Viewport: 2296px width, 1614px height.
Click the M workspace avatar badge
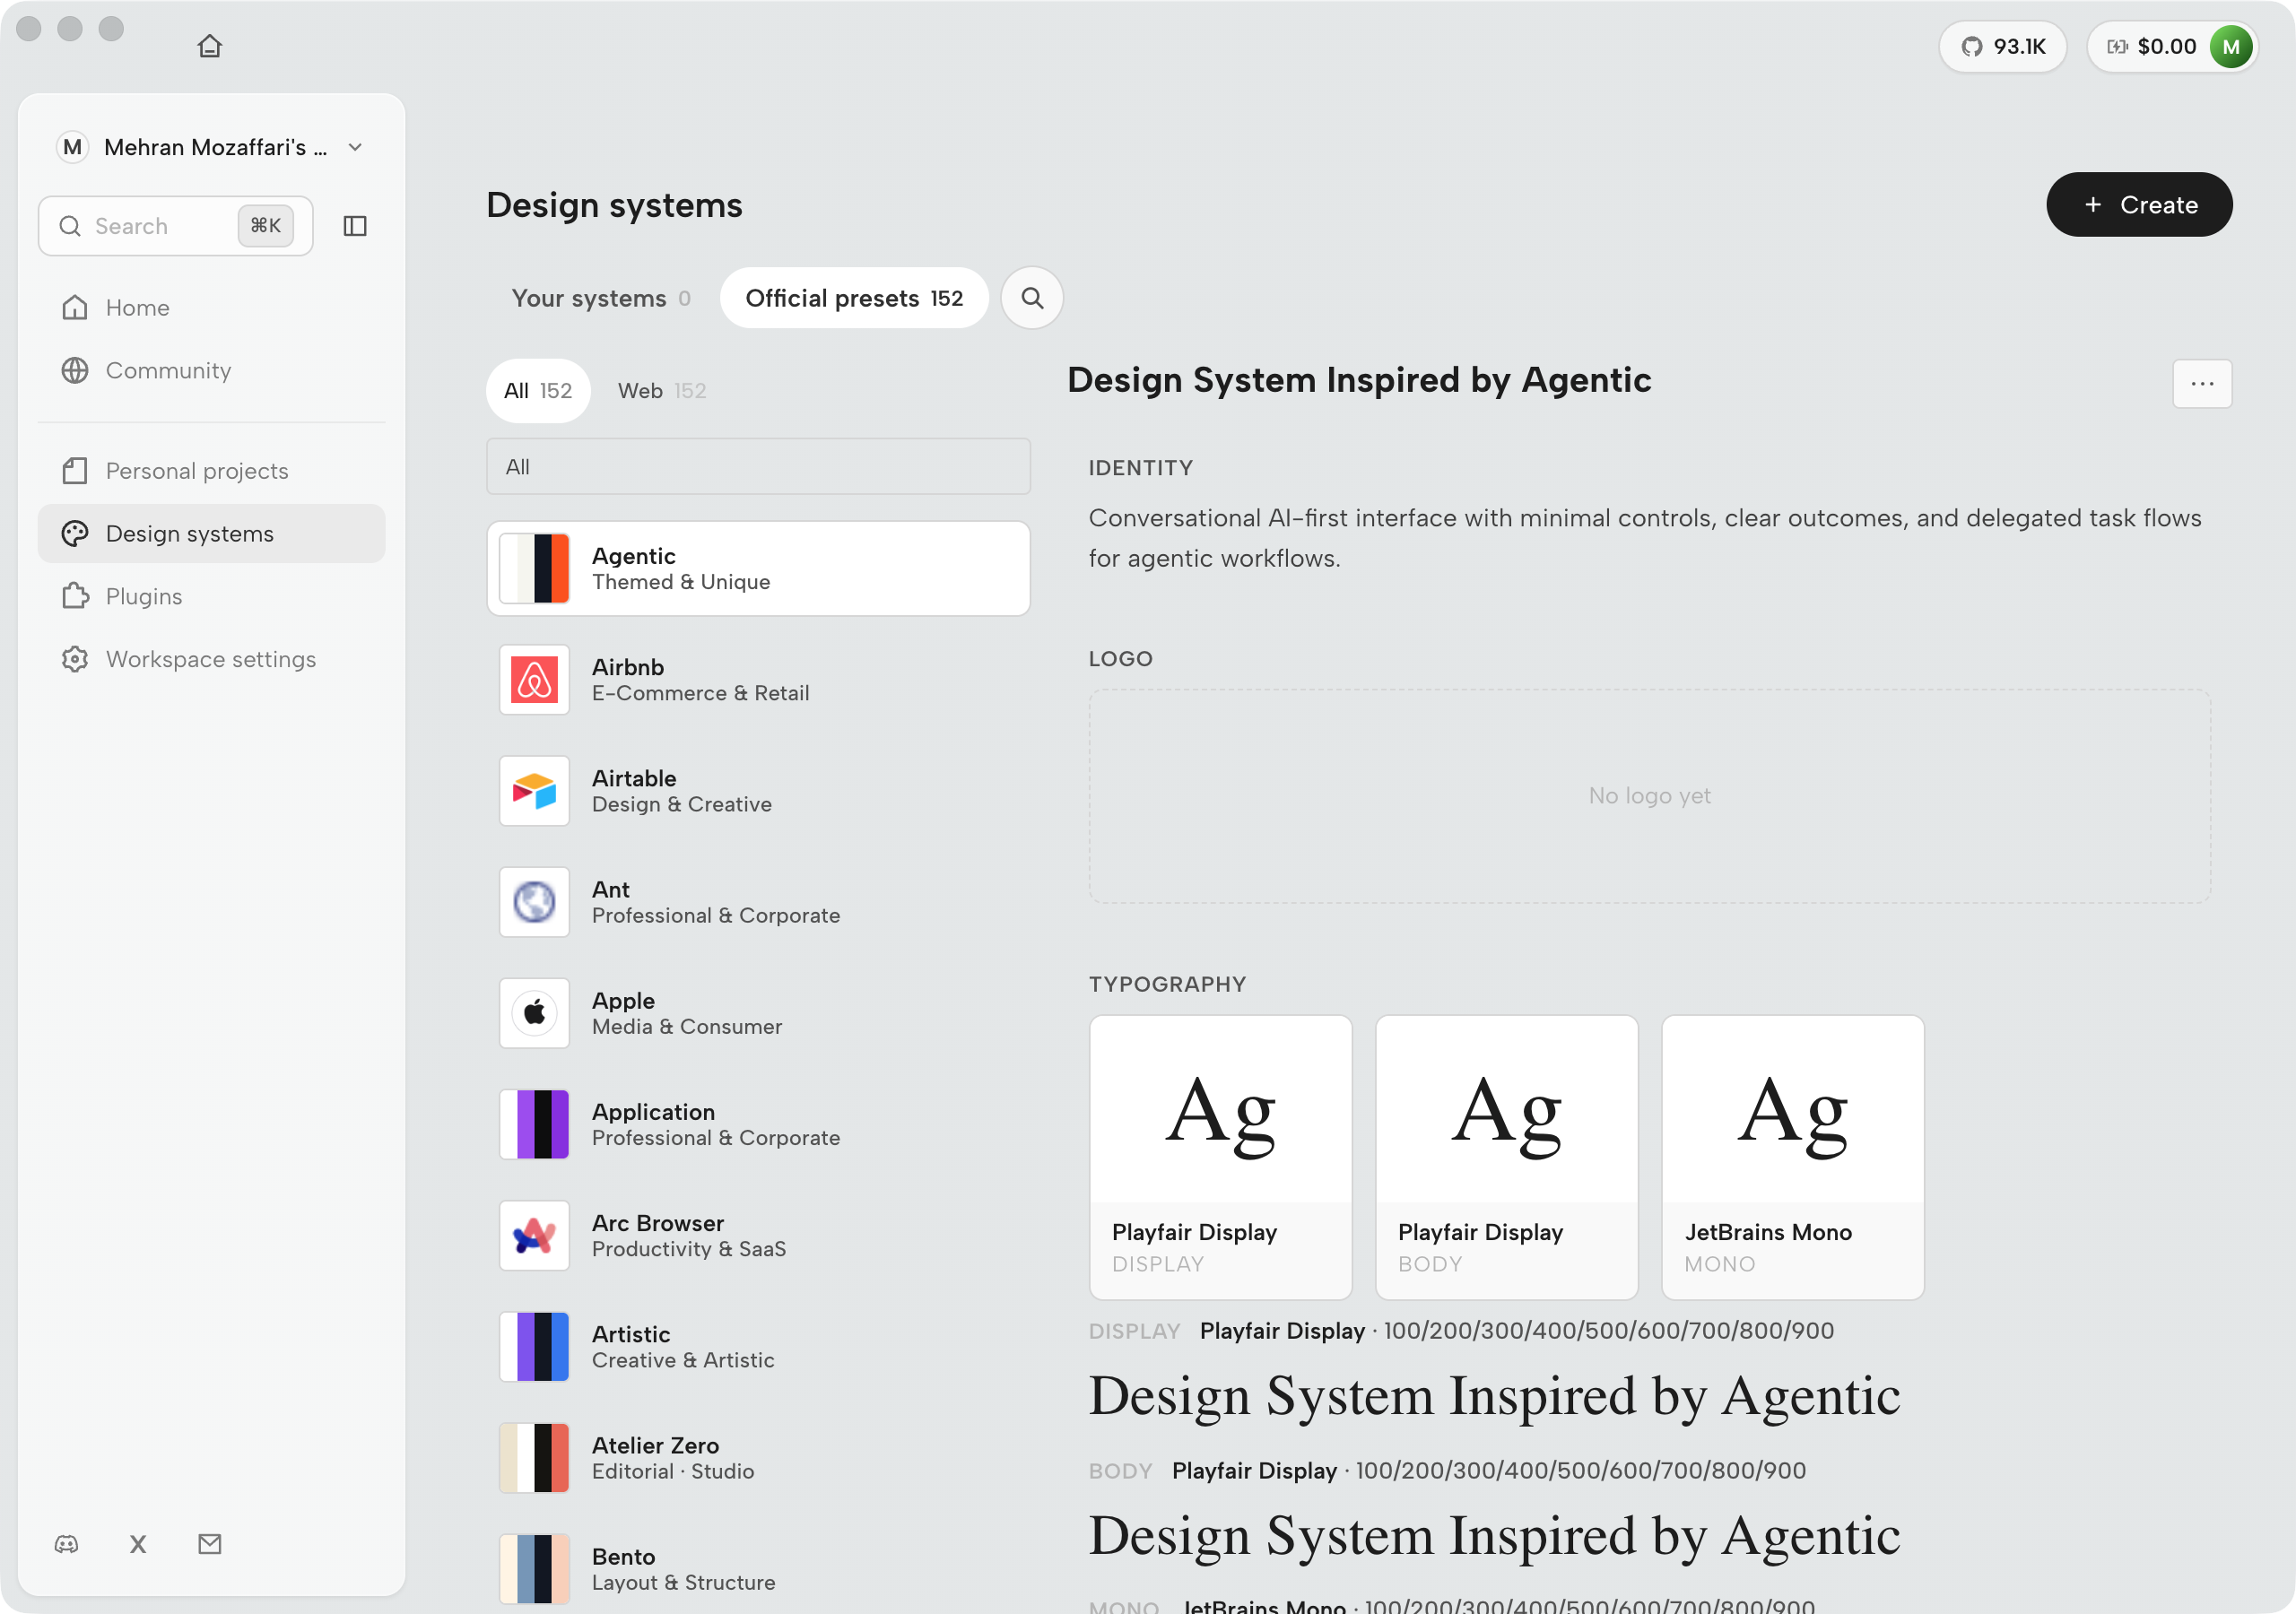tap(72, 147)
